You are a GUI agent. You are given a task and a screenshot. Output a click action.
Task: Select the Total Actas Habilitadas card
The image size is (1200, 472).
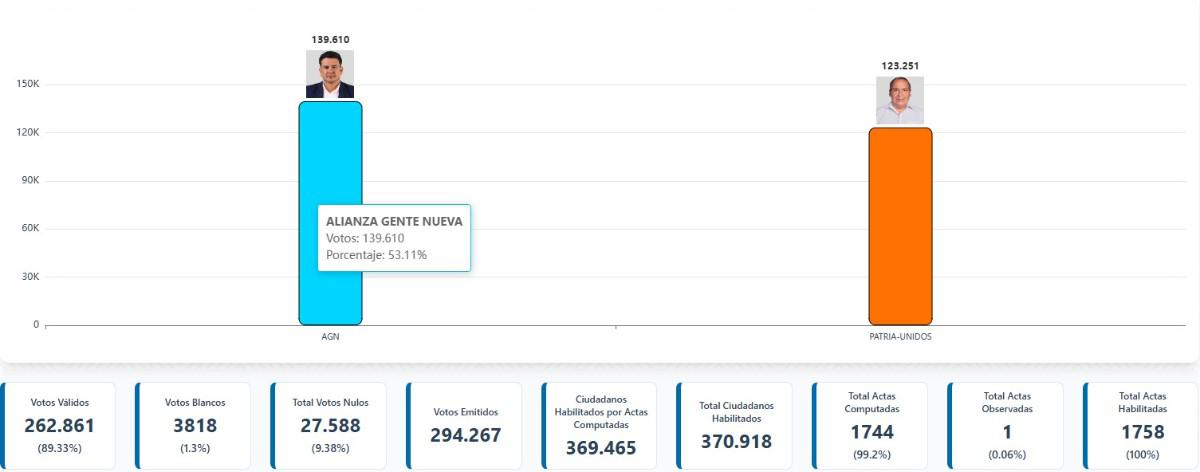(1142, 426)
